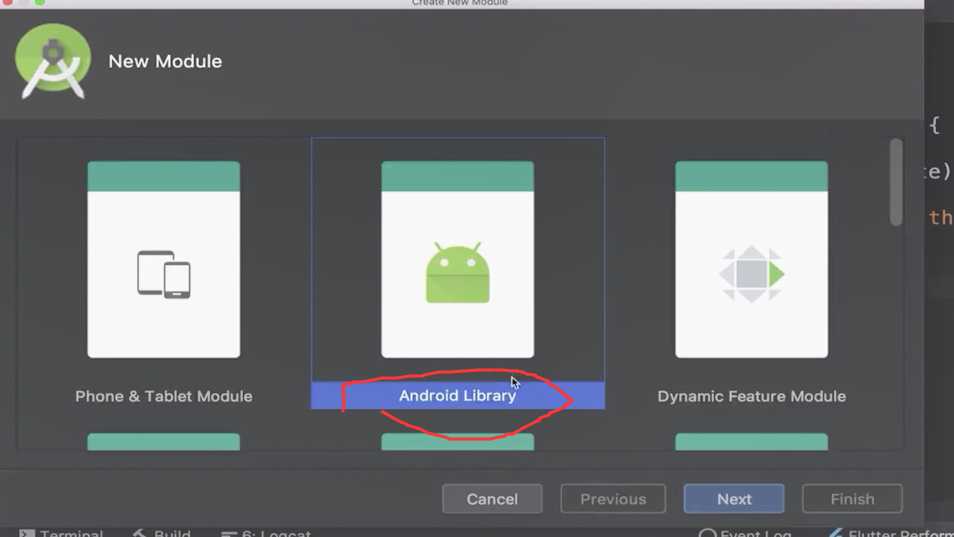Click the Dynamic Feature arrows icon
This screenshot has width=954, height=537.
coord(751,274)
